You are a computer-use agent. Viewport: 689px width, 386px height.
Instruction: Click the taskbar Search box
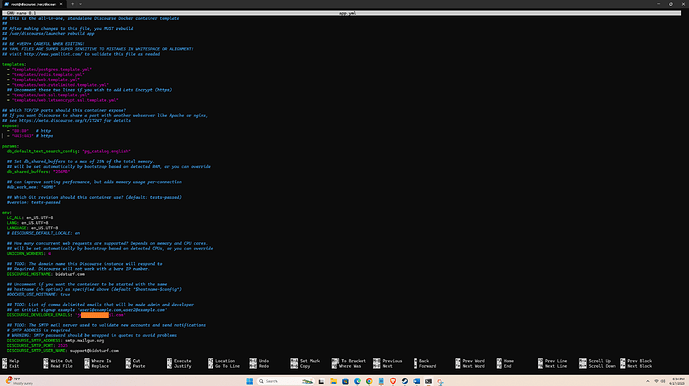tap(285, 381)
